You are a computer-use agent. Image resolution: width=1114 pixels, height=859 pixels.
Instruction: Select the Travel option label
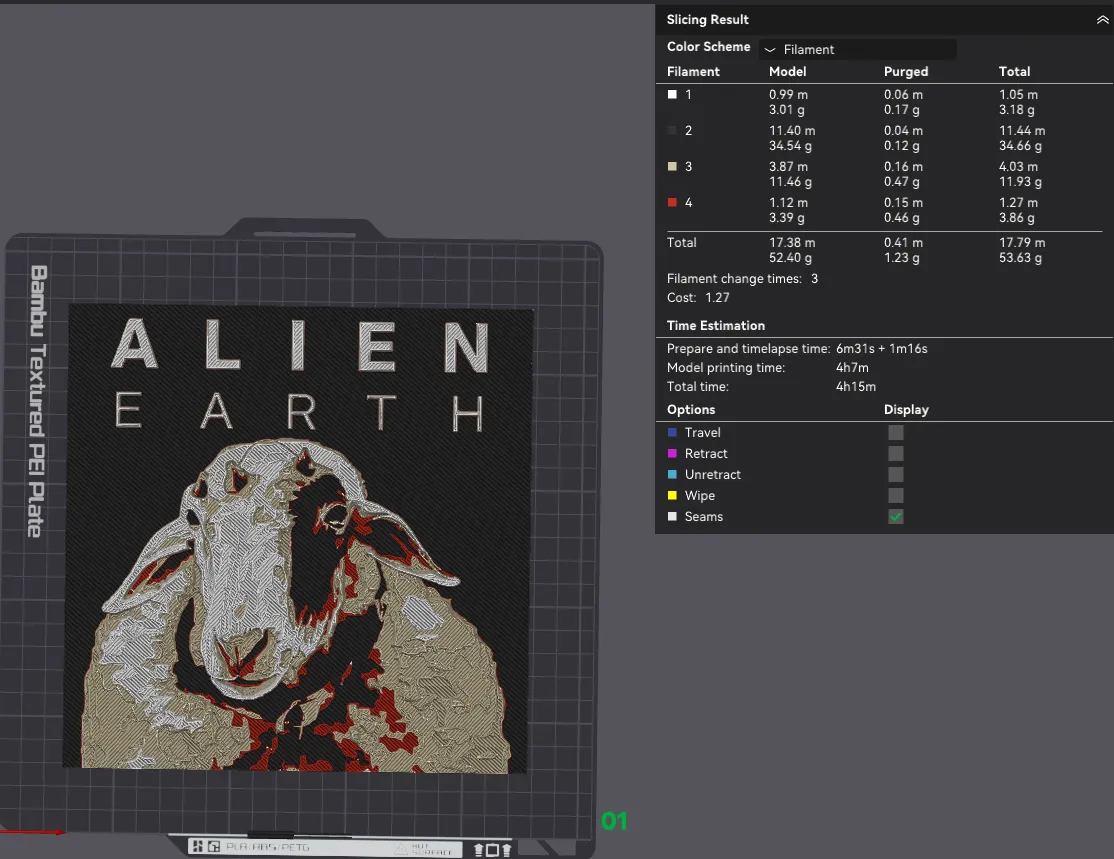click(703, 433)
